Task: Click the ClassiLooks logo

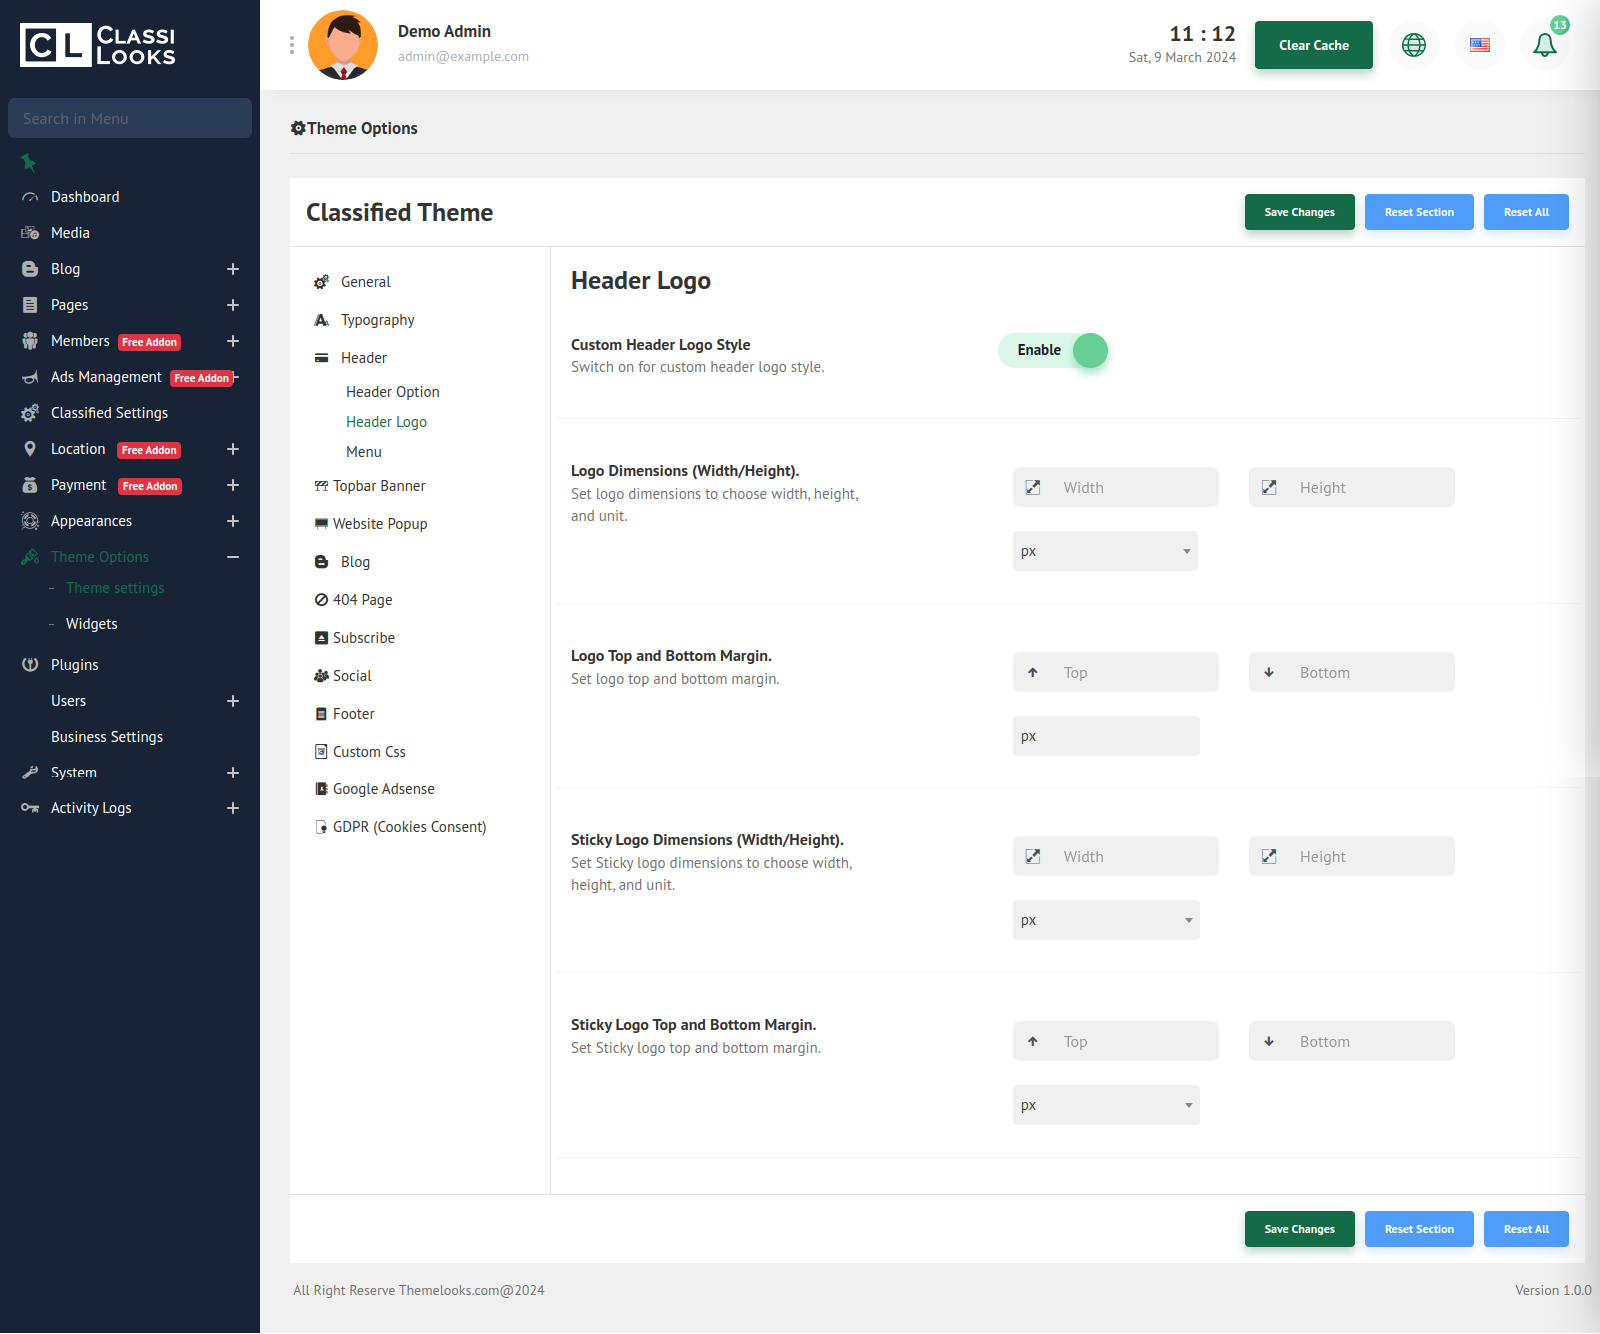Action: (x=98, y=45)
